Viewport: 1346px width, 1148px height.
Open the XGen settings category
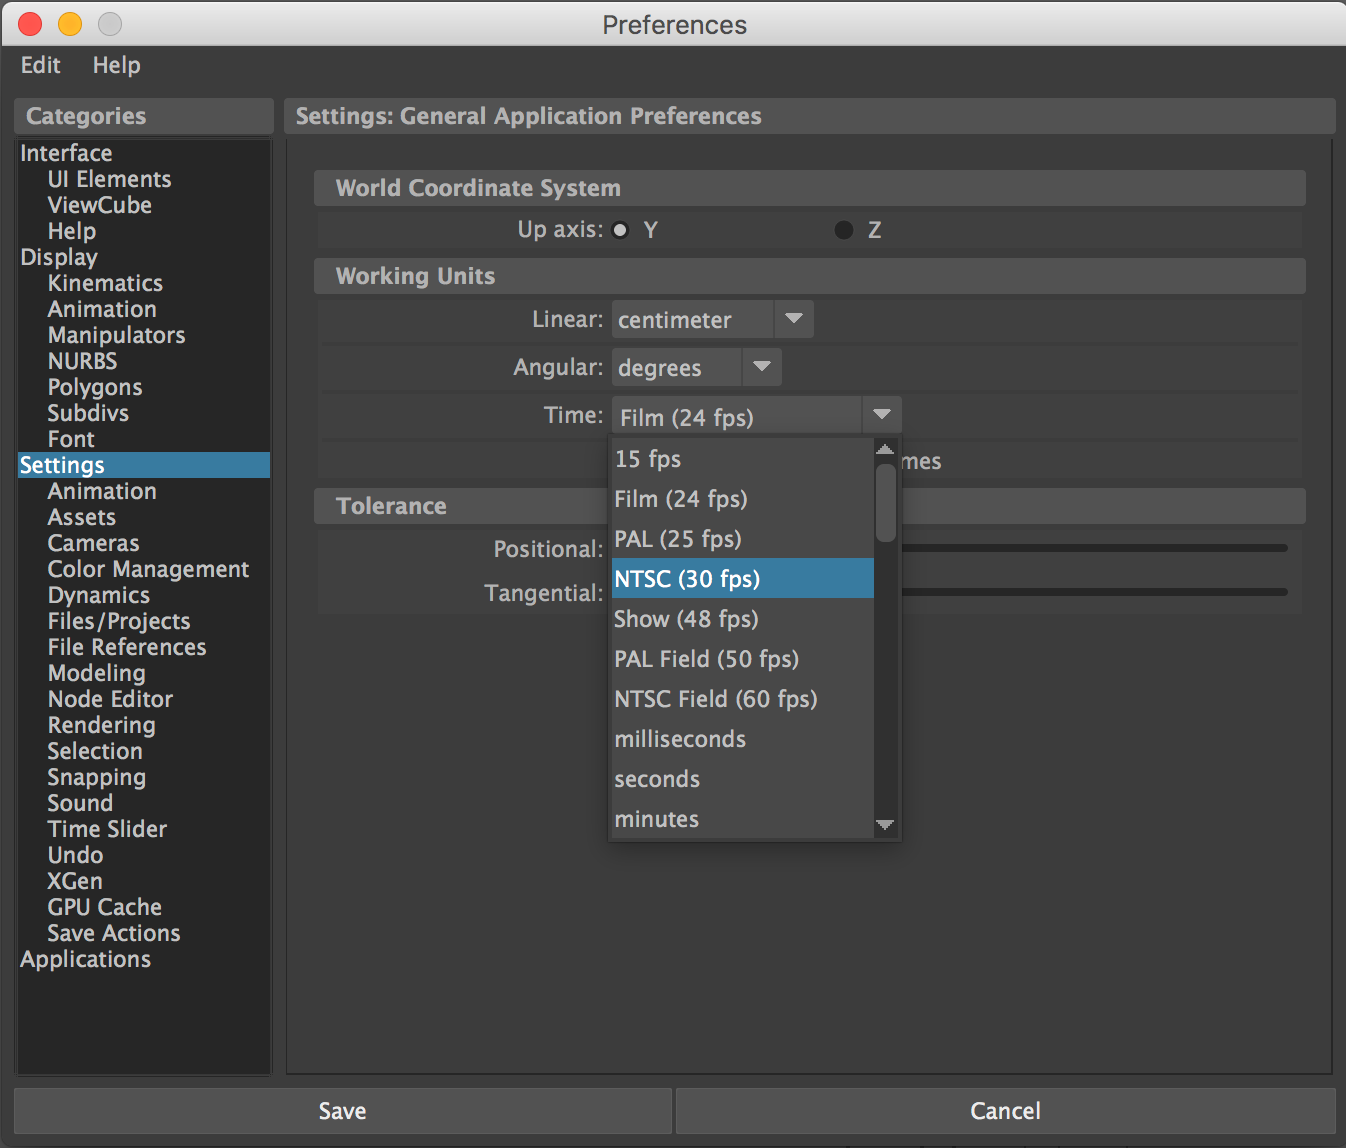(75, 881)
